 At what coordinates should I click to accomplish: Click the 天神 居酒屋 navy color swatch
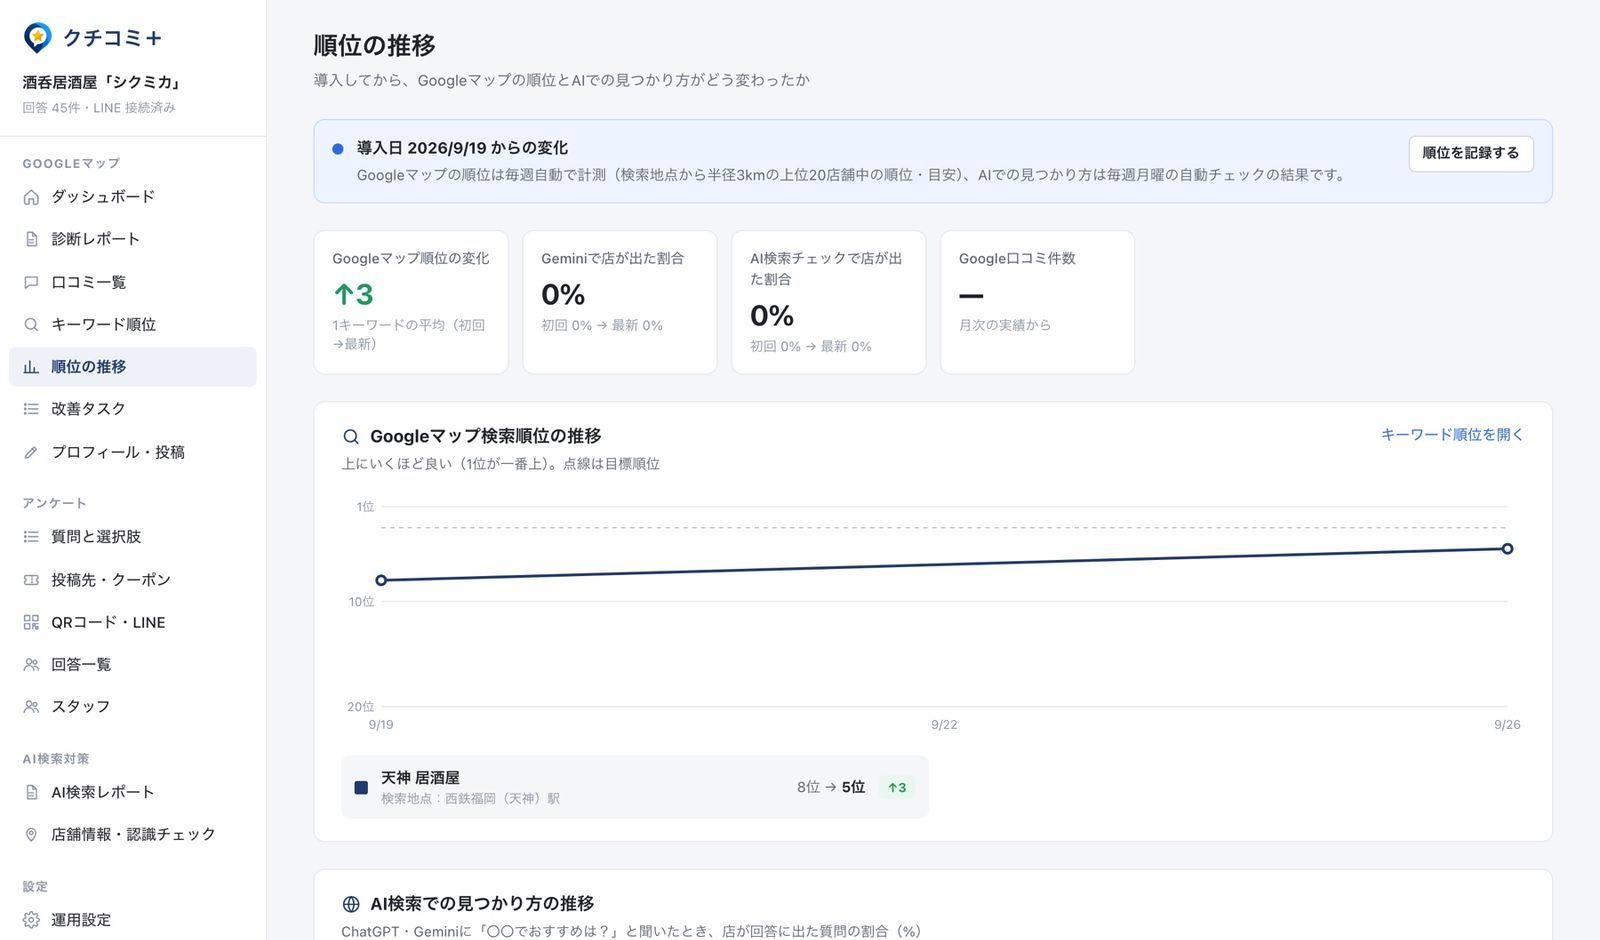point(361,788)
